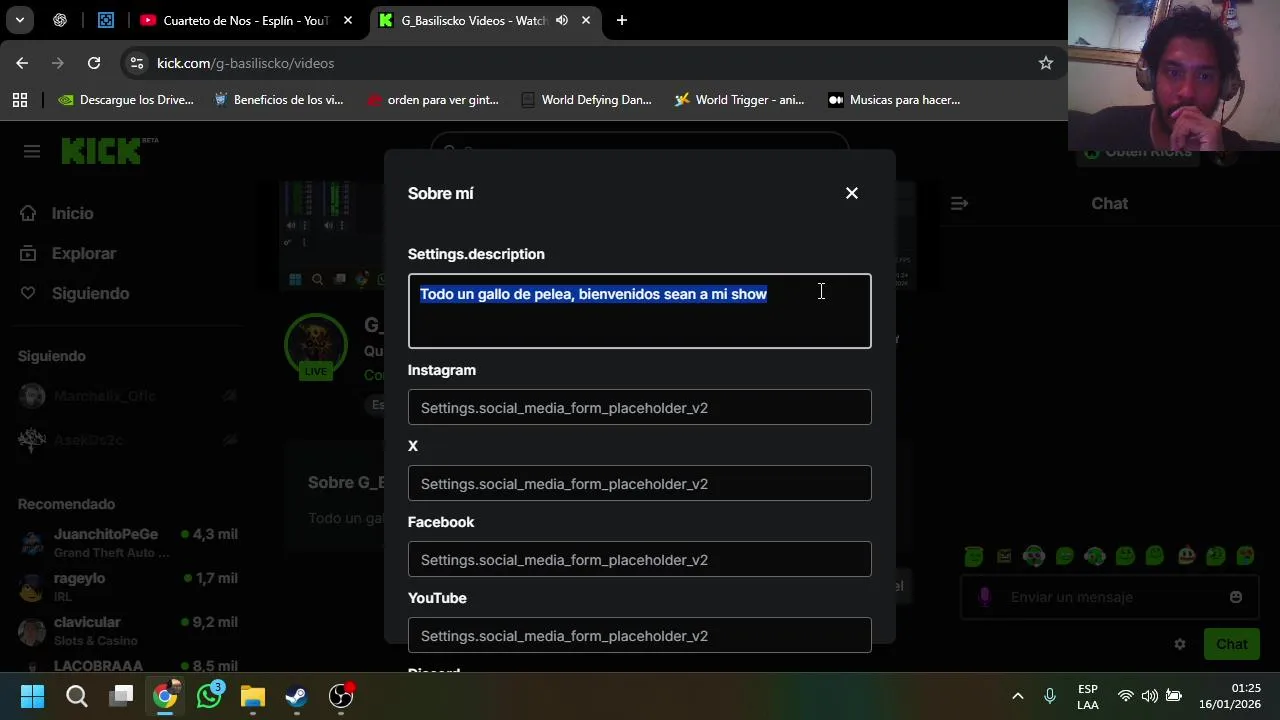Go back in browser history
The image size is (1280, 720).
22,63
